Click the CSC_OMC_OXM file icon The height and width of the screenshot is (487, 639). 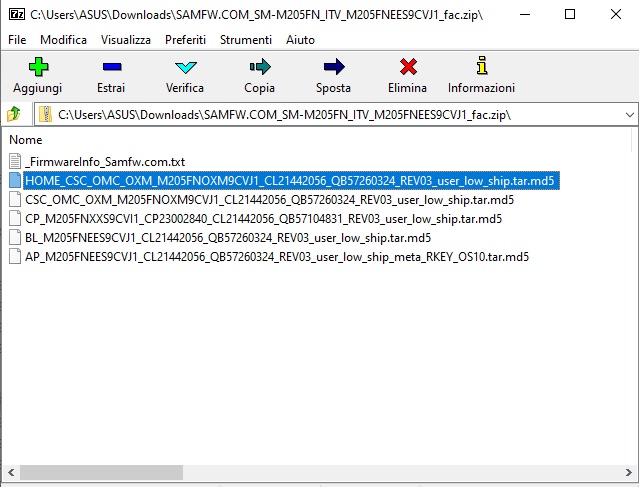click(x=15, y=199)
